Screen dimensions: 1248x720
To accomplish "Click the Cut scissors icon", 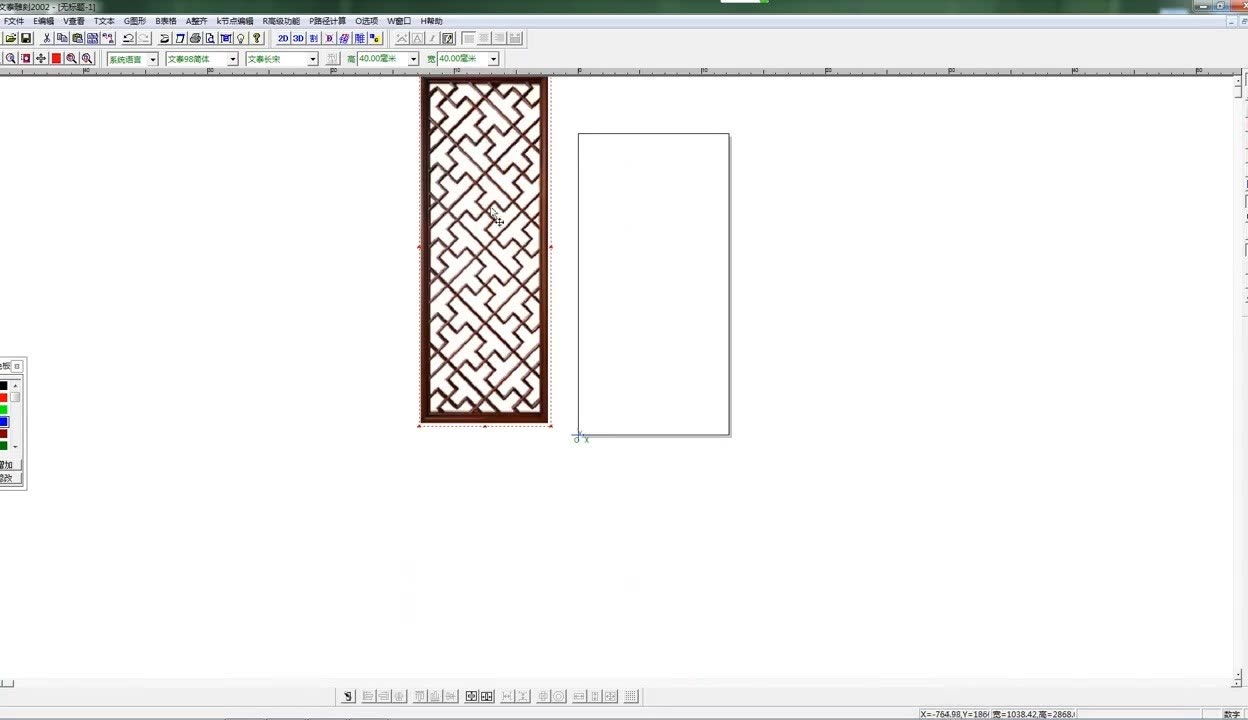I will coord(46,38).
